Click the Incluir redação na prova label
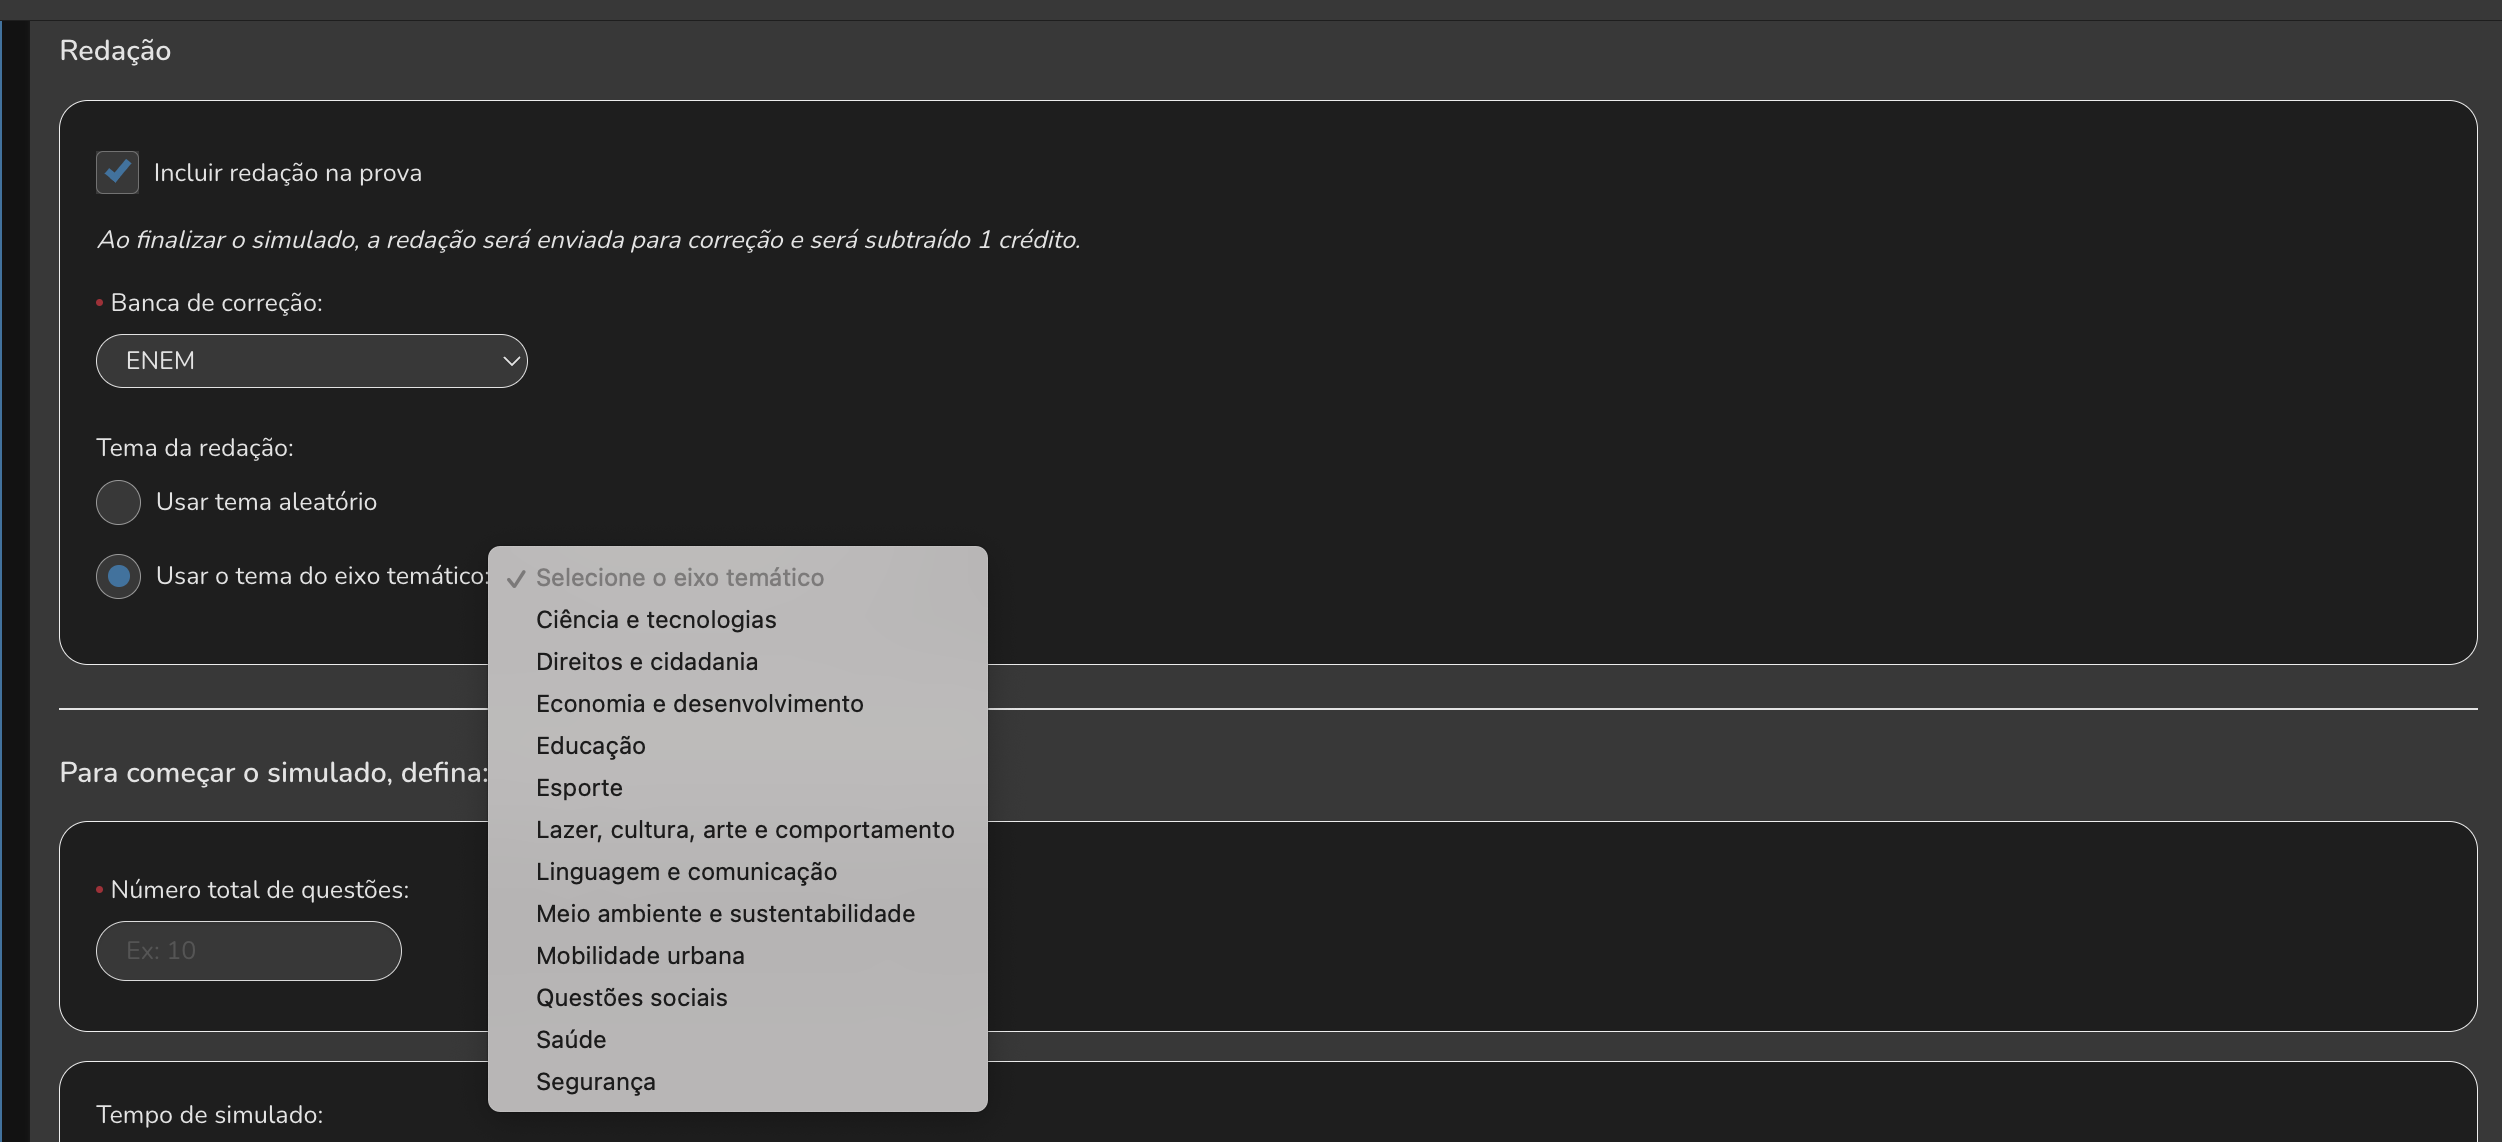2502x1142 pixels. 288,173
